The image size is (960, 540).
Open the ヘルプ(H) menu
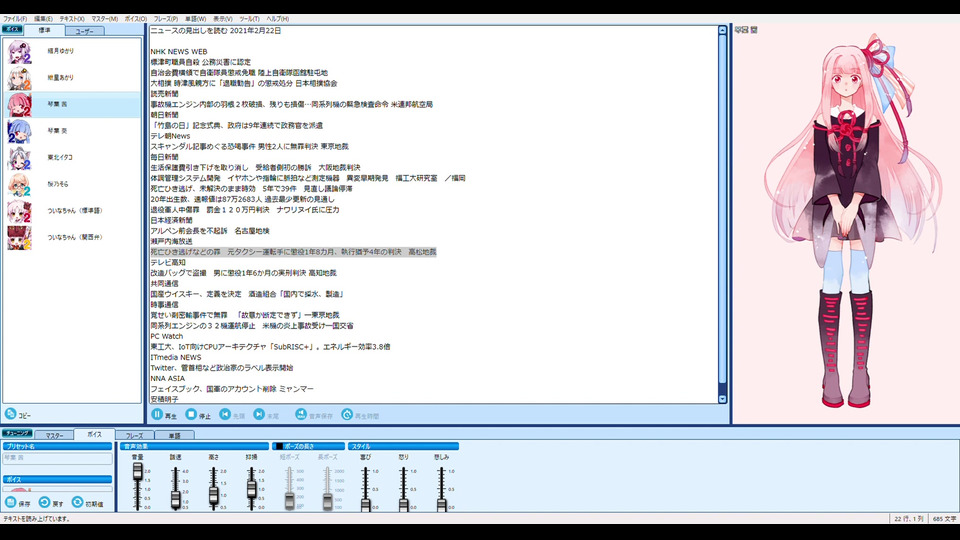tap(277, 19)
